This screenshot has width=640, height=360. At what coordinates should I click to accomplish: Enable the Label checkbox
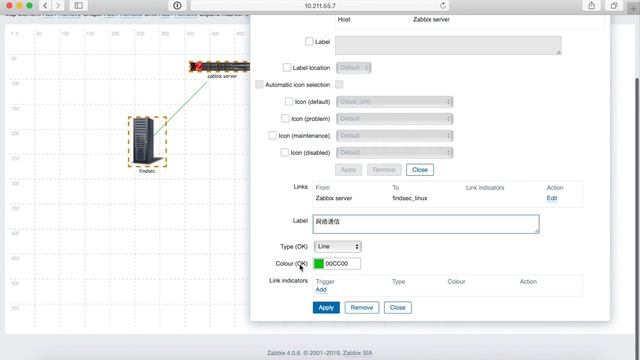(x=309, y=42)
